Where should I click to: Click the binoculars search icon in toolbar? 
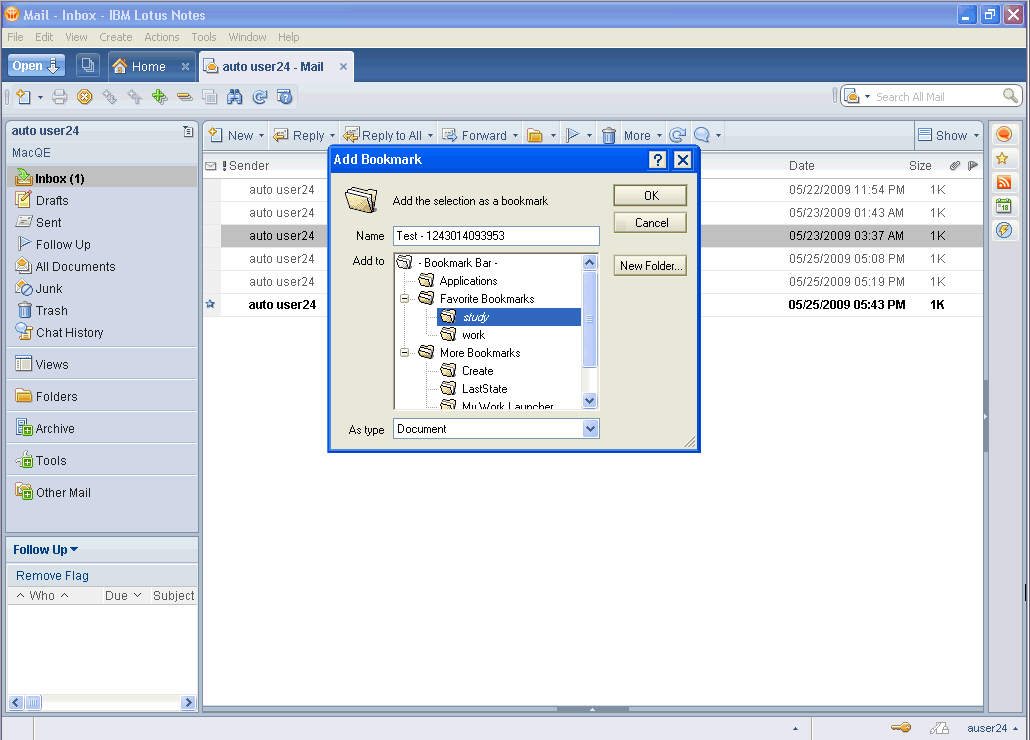click(x=235, y=97)
